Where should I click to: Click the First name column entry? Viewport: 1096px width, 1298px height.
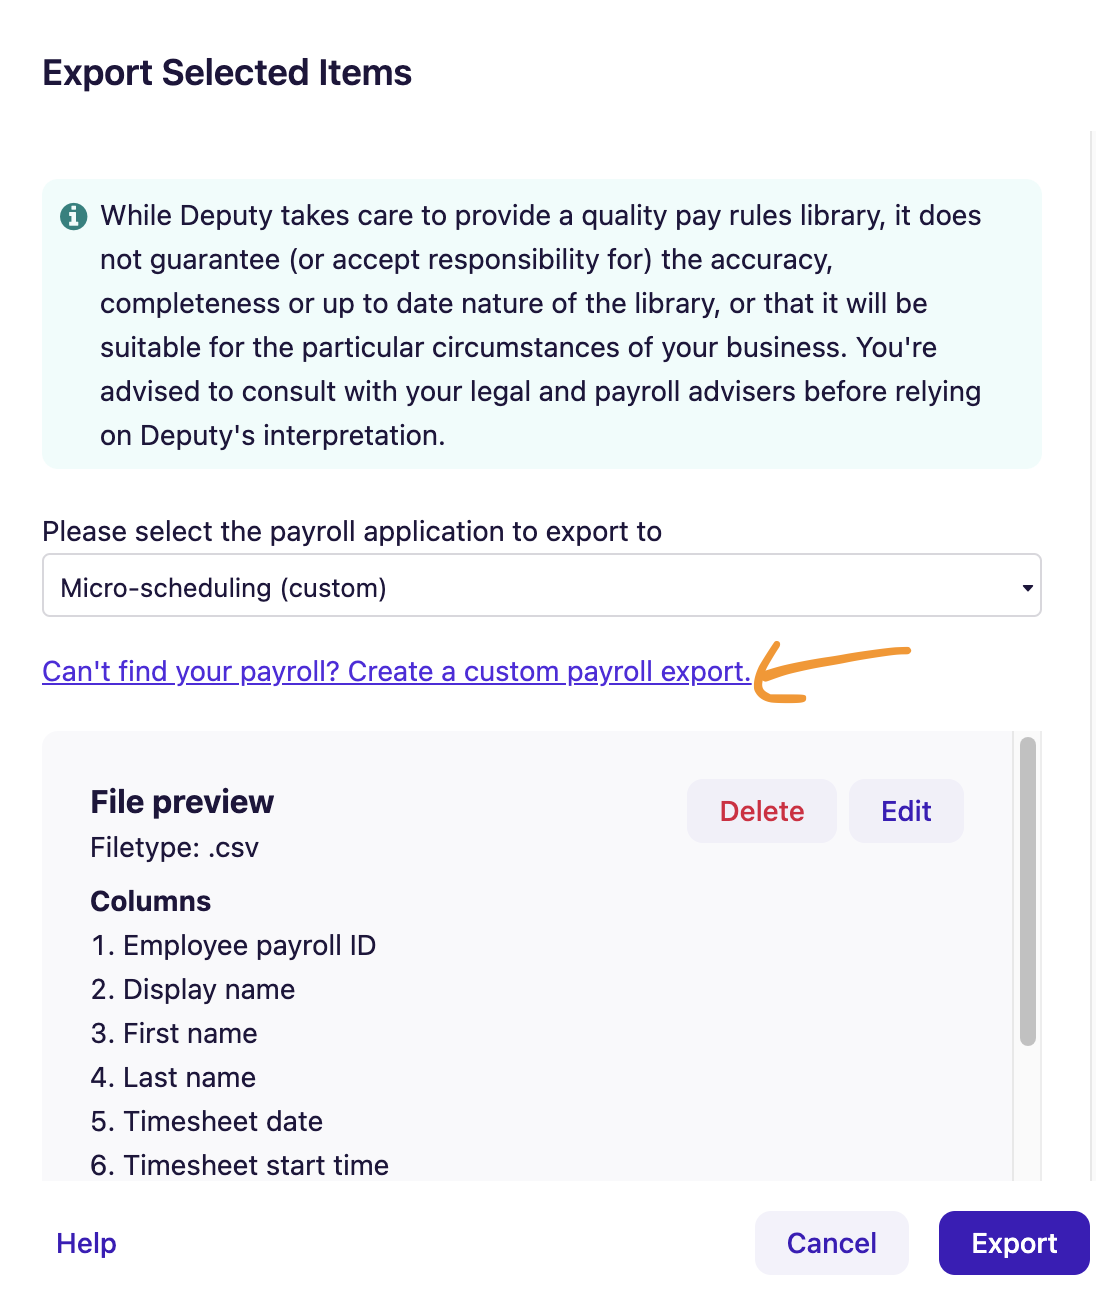click(174, 1034)
